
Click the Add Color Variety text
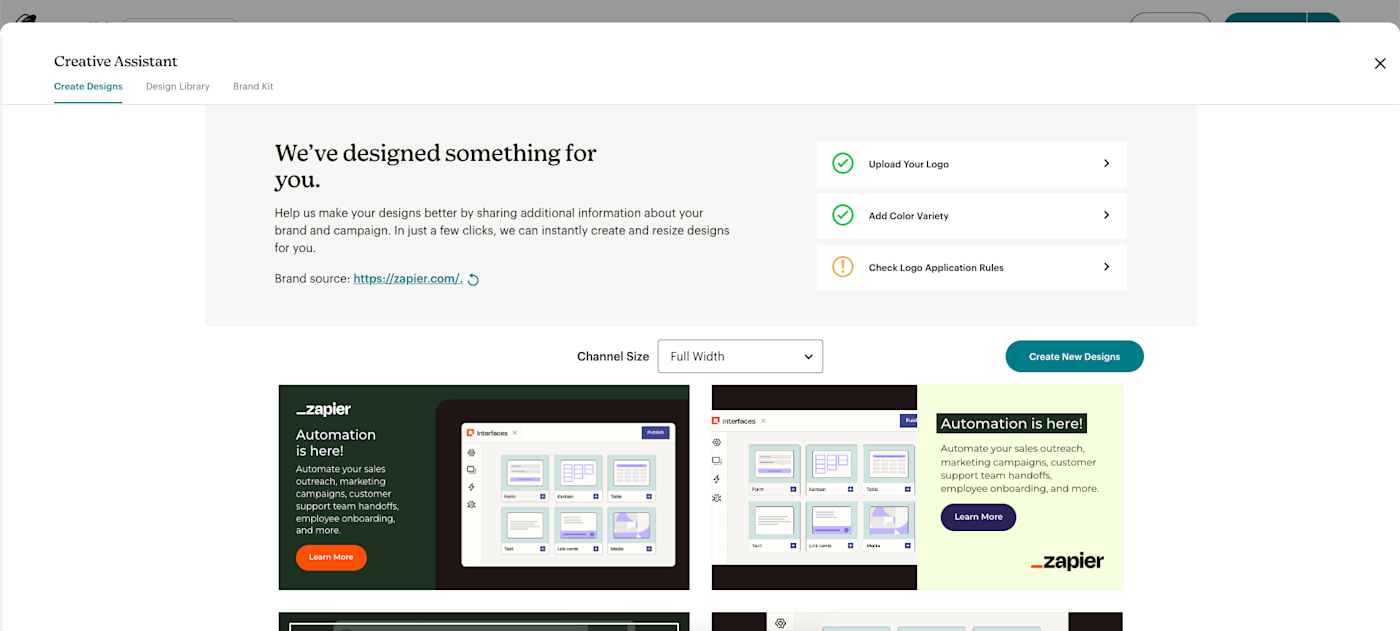pos(909,216)
